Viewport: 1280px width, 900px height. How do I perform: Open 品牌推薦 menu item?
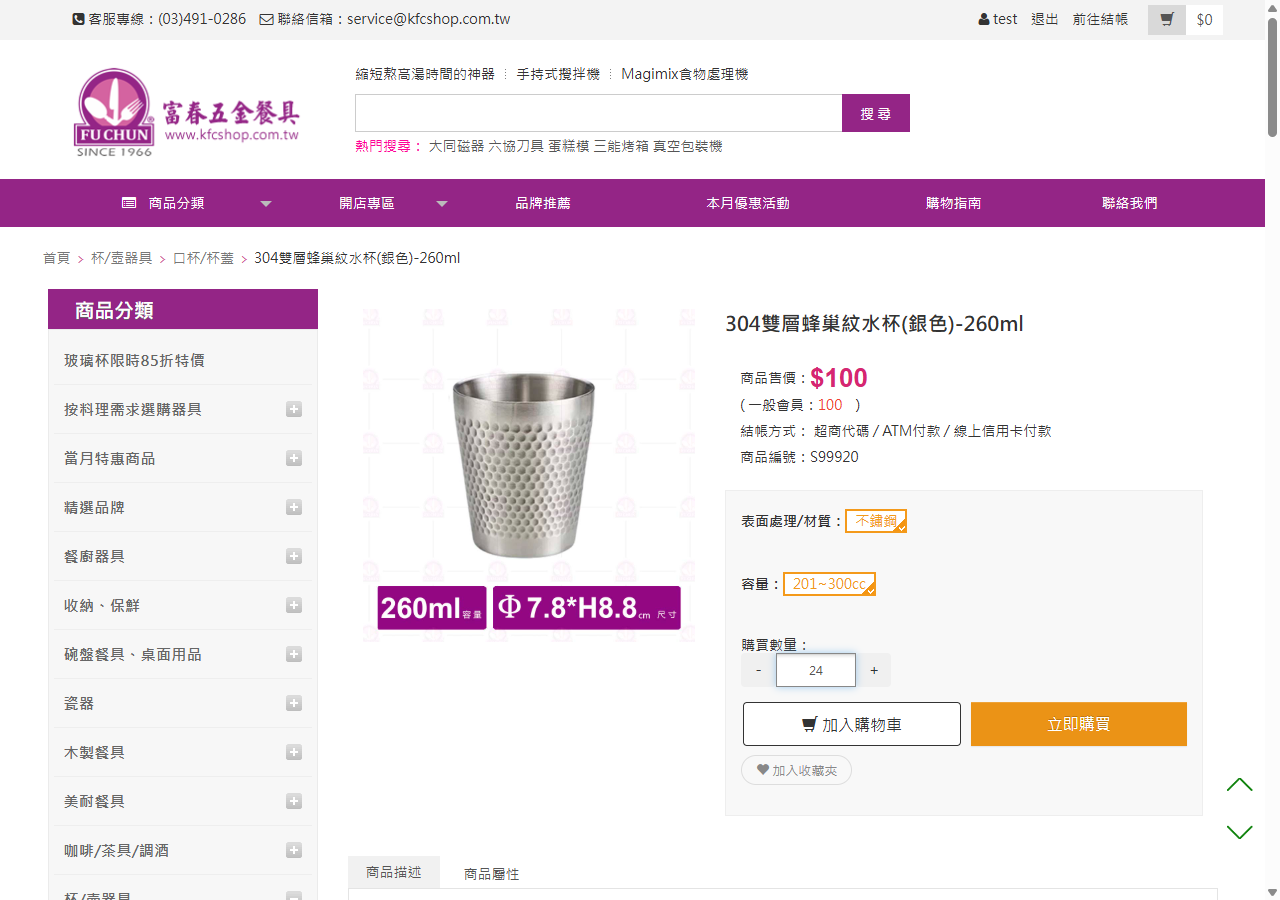(x=543, y=203)
